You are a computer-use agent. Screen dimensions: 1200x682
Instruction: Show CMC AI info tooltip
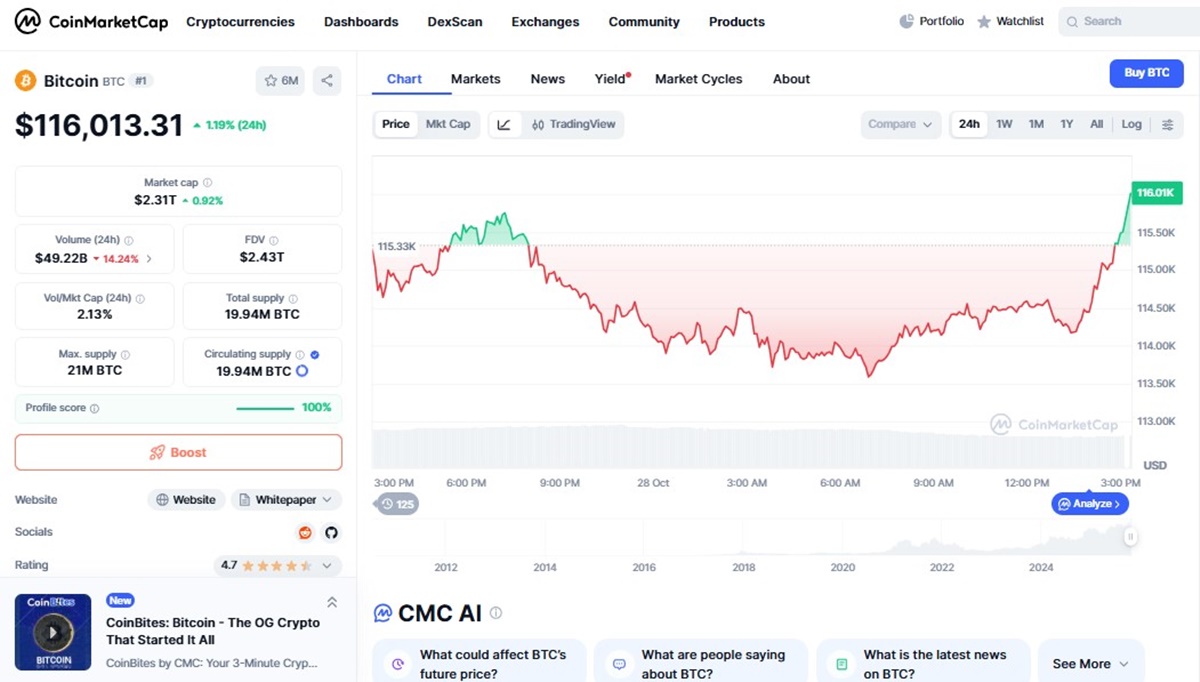(496, 613)
